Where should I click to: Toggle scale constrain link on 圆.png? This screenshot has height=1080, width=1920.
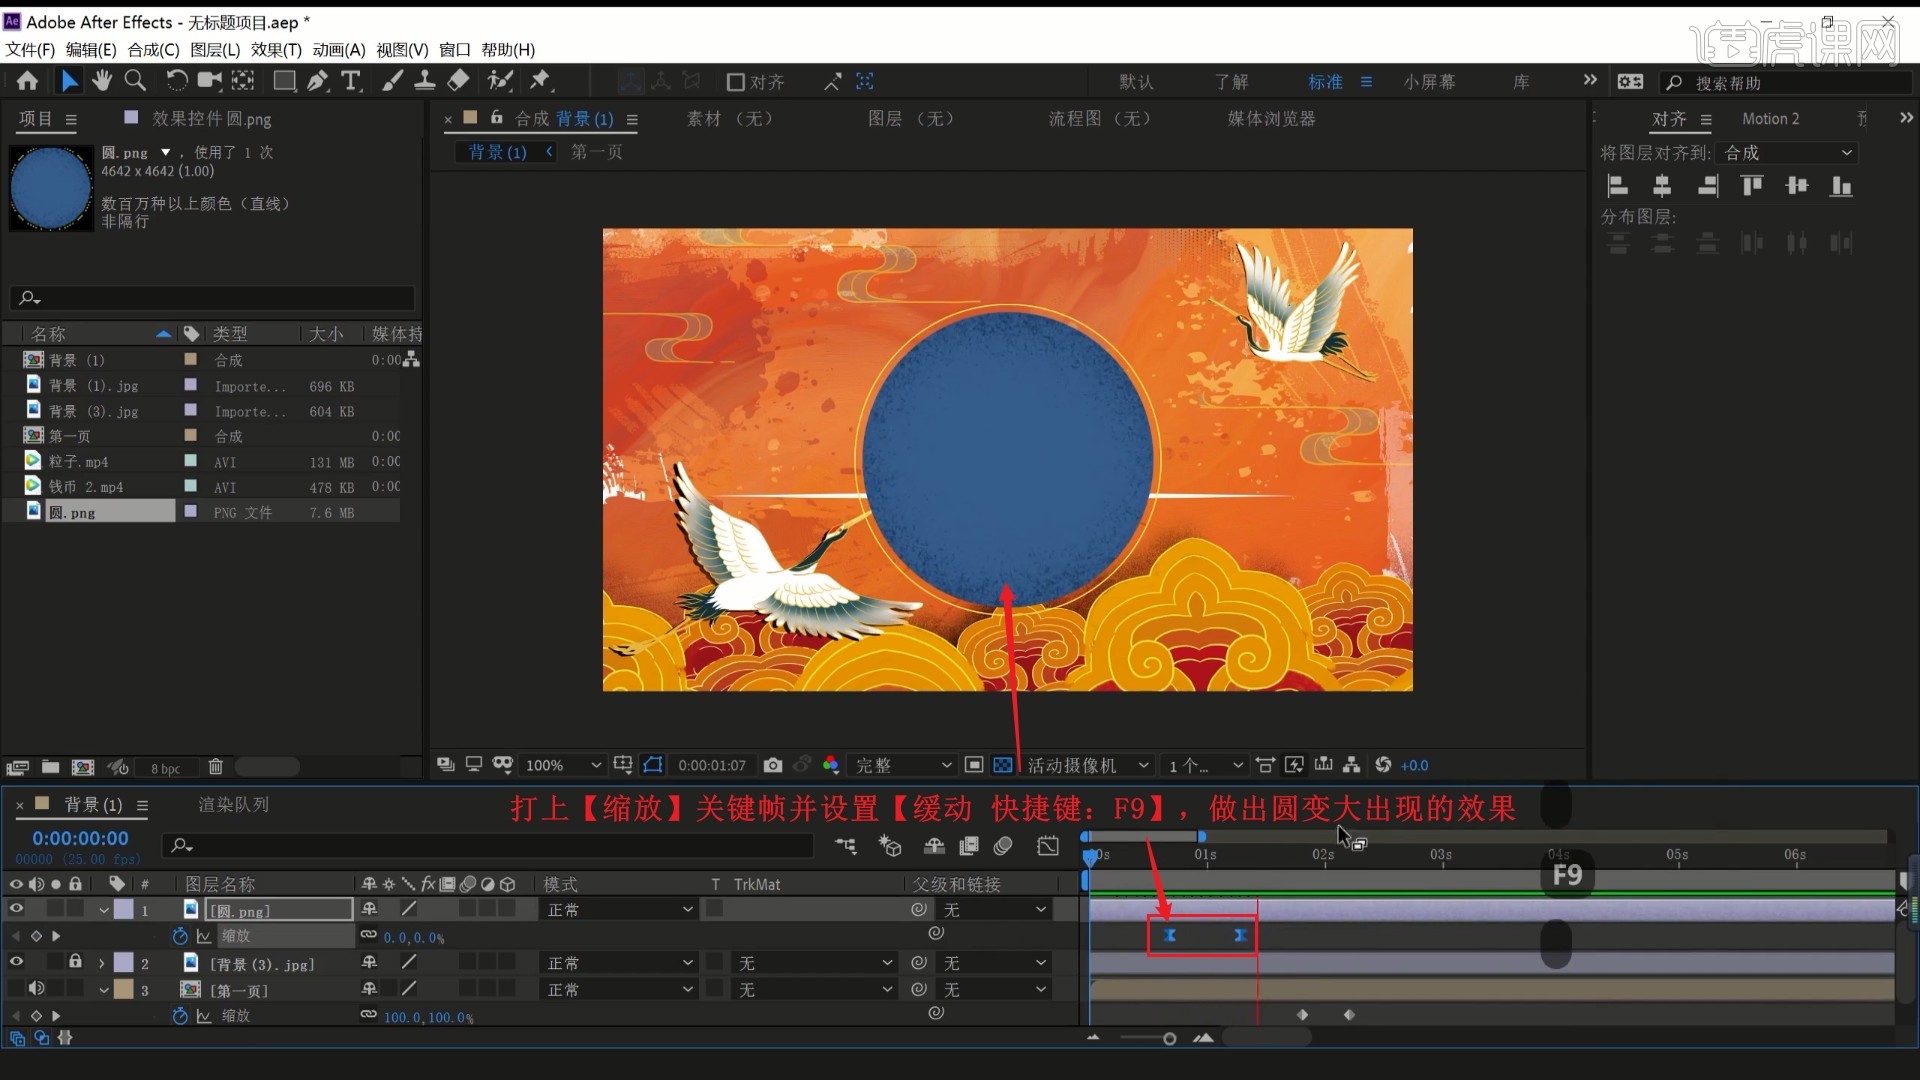369,935
